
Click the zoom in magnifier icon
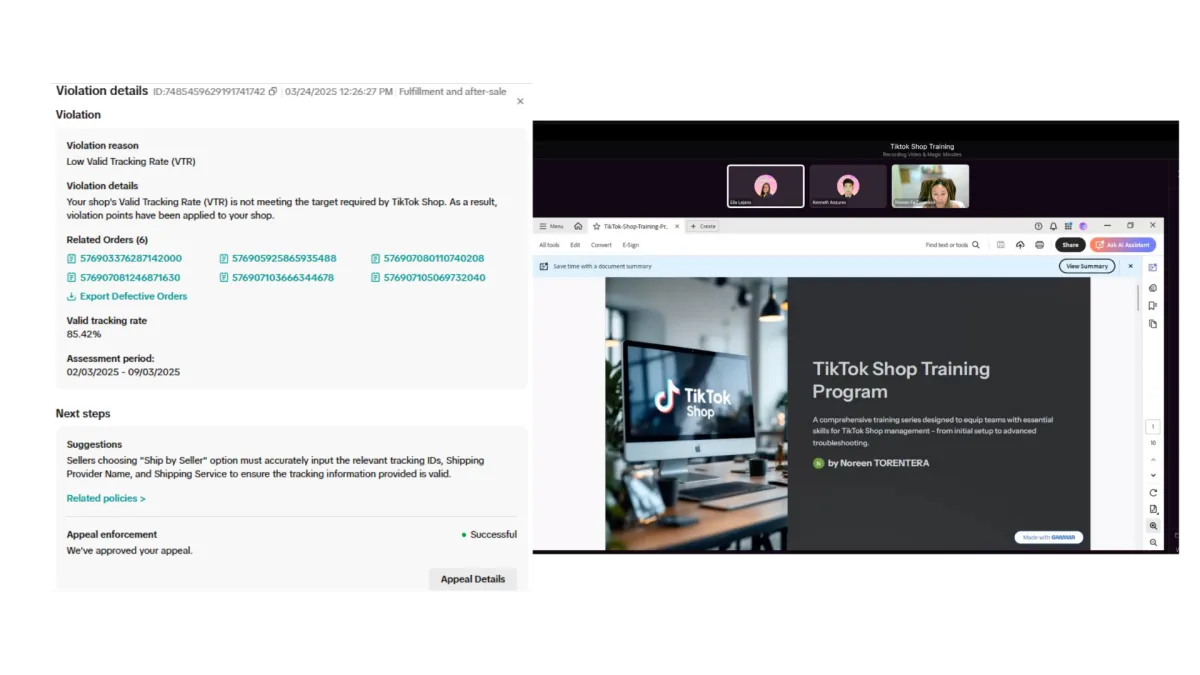tap(1153, 526)
